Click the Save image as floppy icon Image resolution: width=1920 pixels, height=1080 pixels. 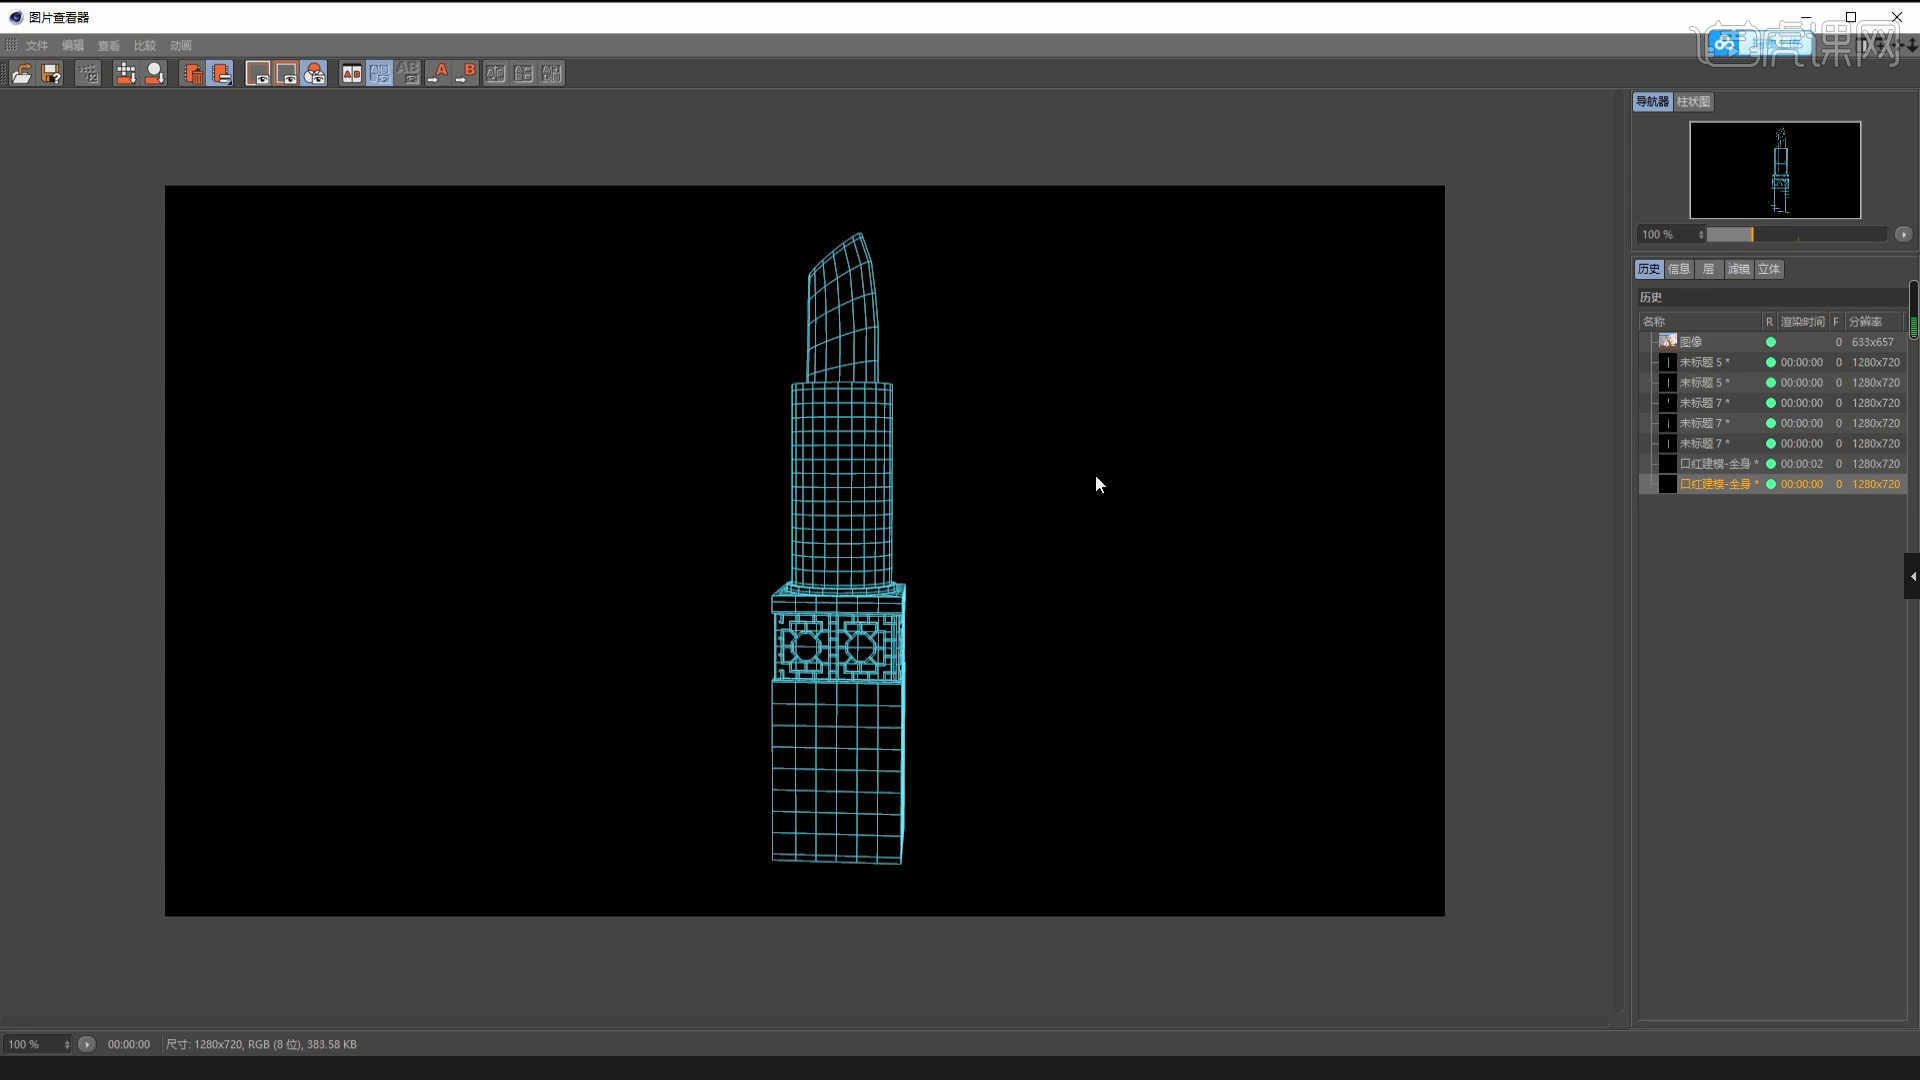click(x=51, y=73)
